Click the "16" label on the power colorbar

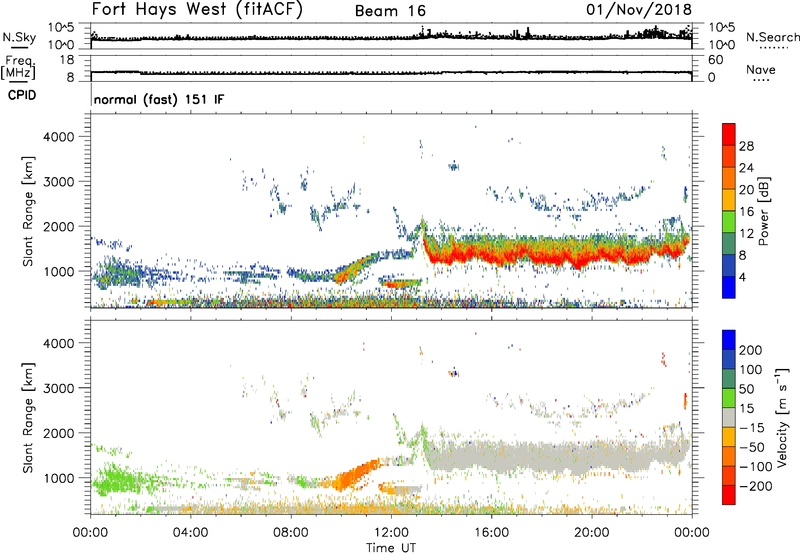tap(746, 212)
